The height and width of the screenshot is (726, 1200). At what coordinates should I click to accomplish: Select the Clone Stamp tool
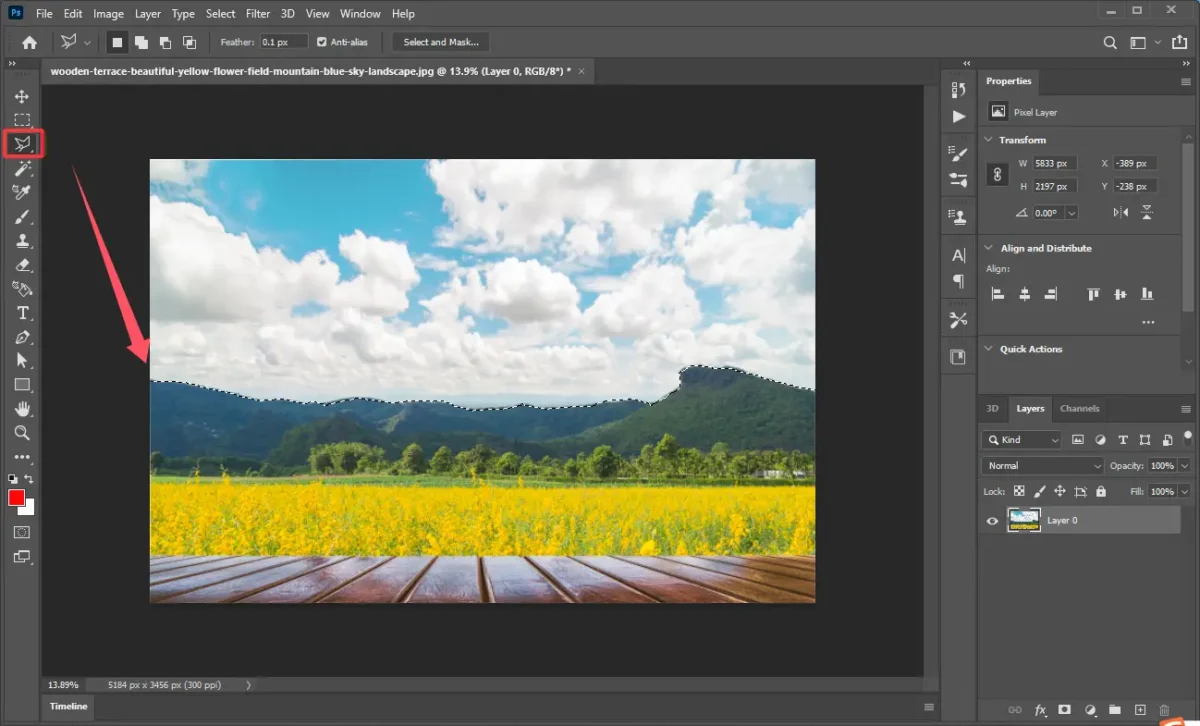tap(21, 241)
